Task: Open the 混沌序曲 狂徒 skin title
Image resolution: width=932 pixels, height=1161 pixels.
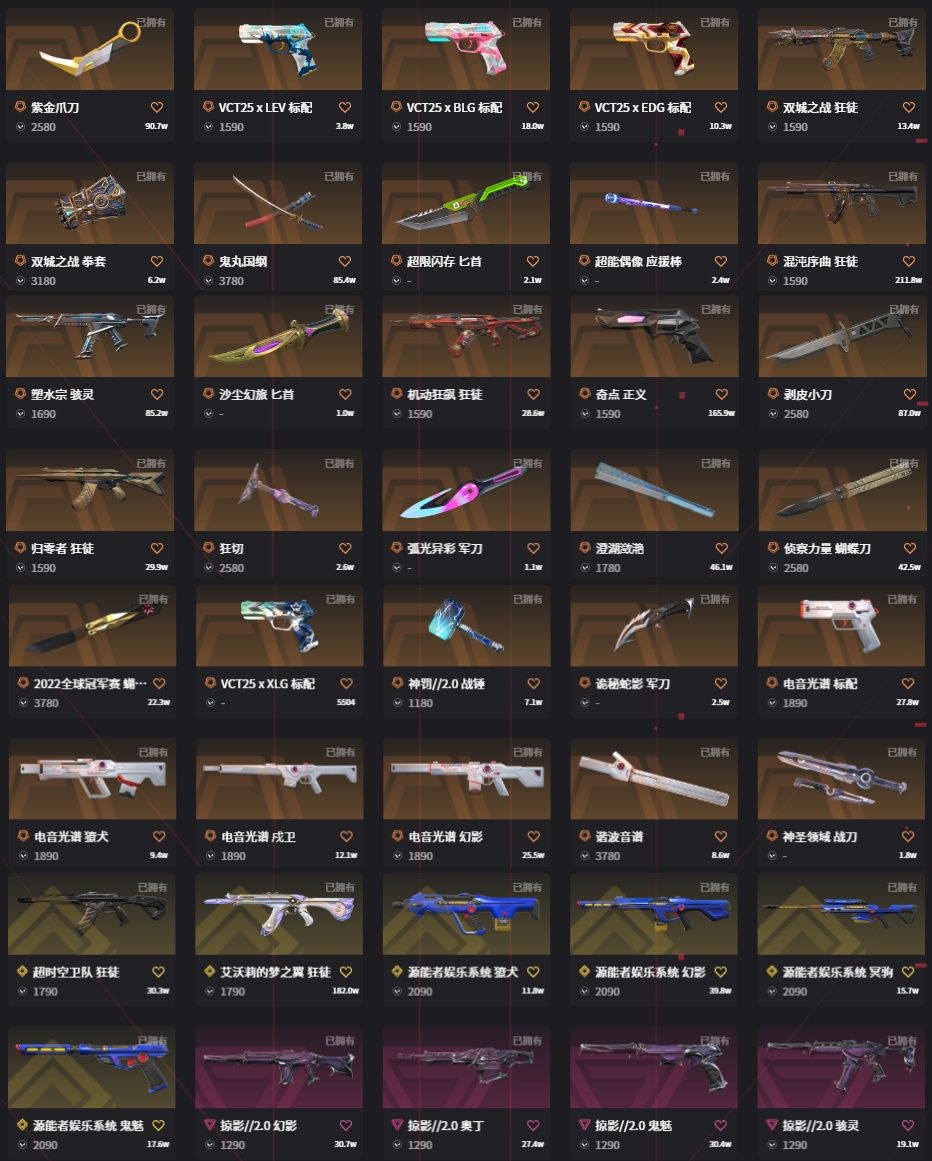Action: (820, 261)
